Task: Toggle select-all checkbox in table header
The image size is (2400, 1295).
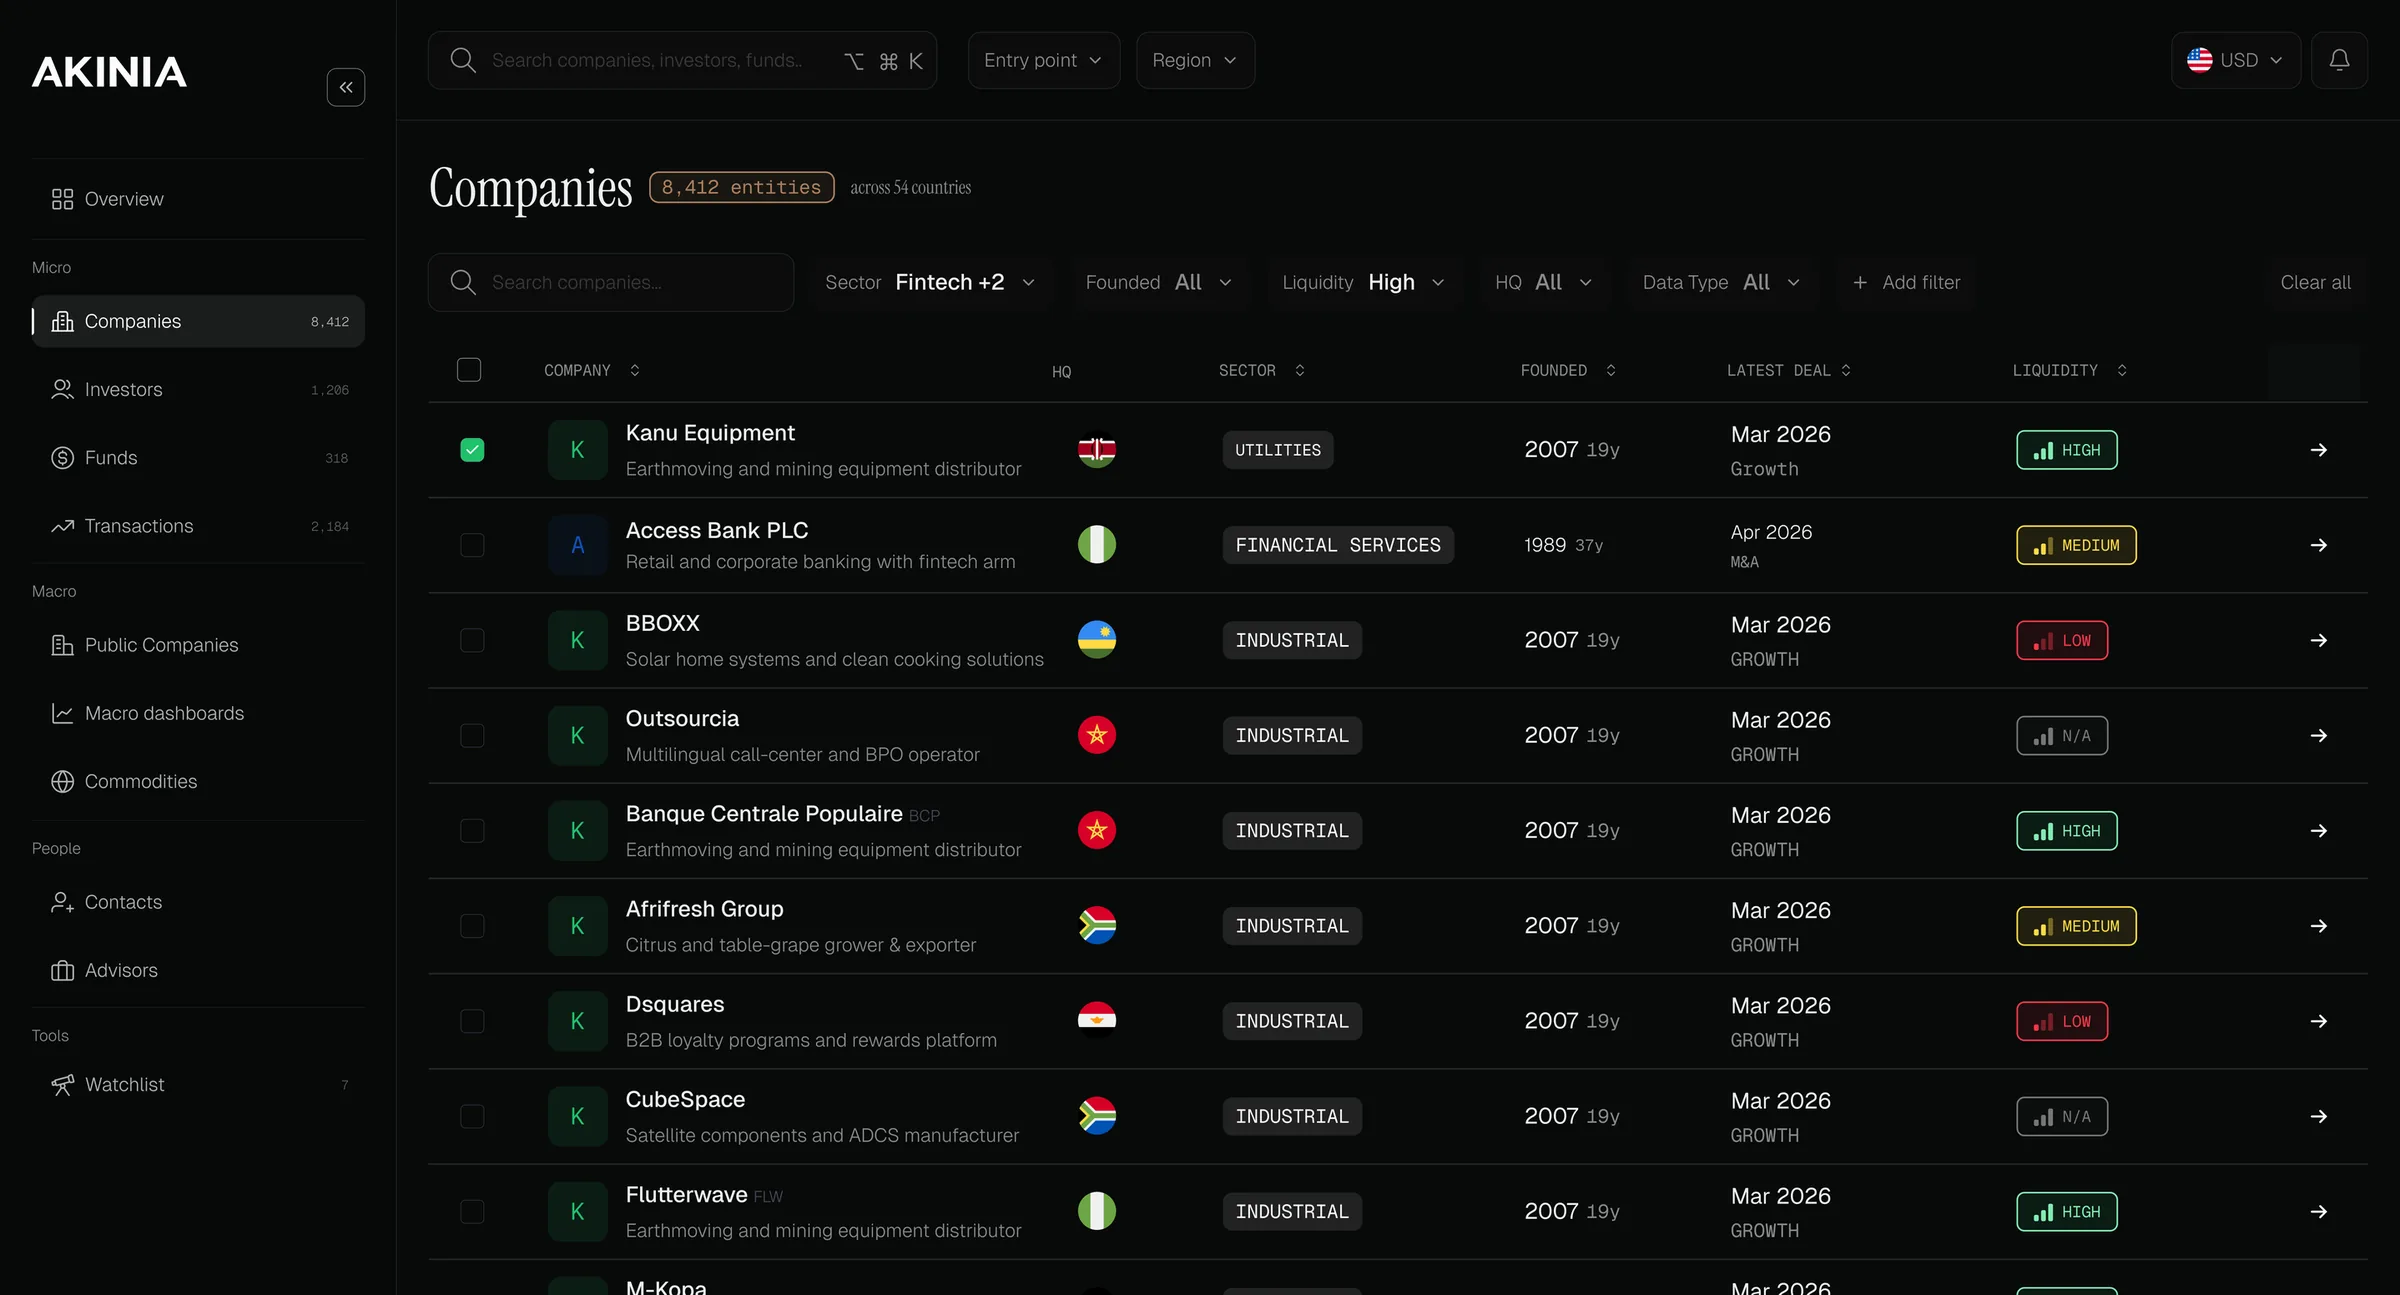Action: click(469, 370)
